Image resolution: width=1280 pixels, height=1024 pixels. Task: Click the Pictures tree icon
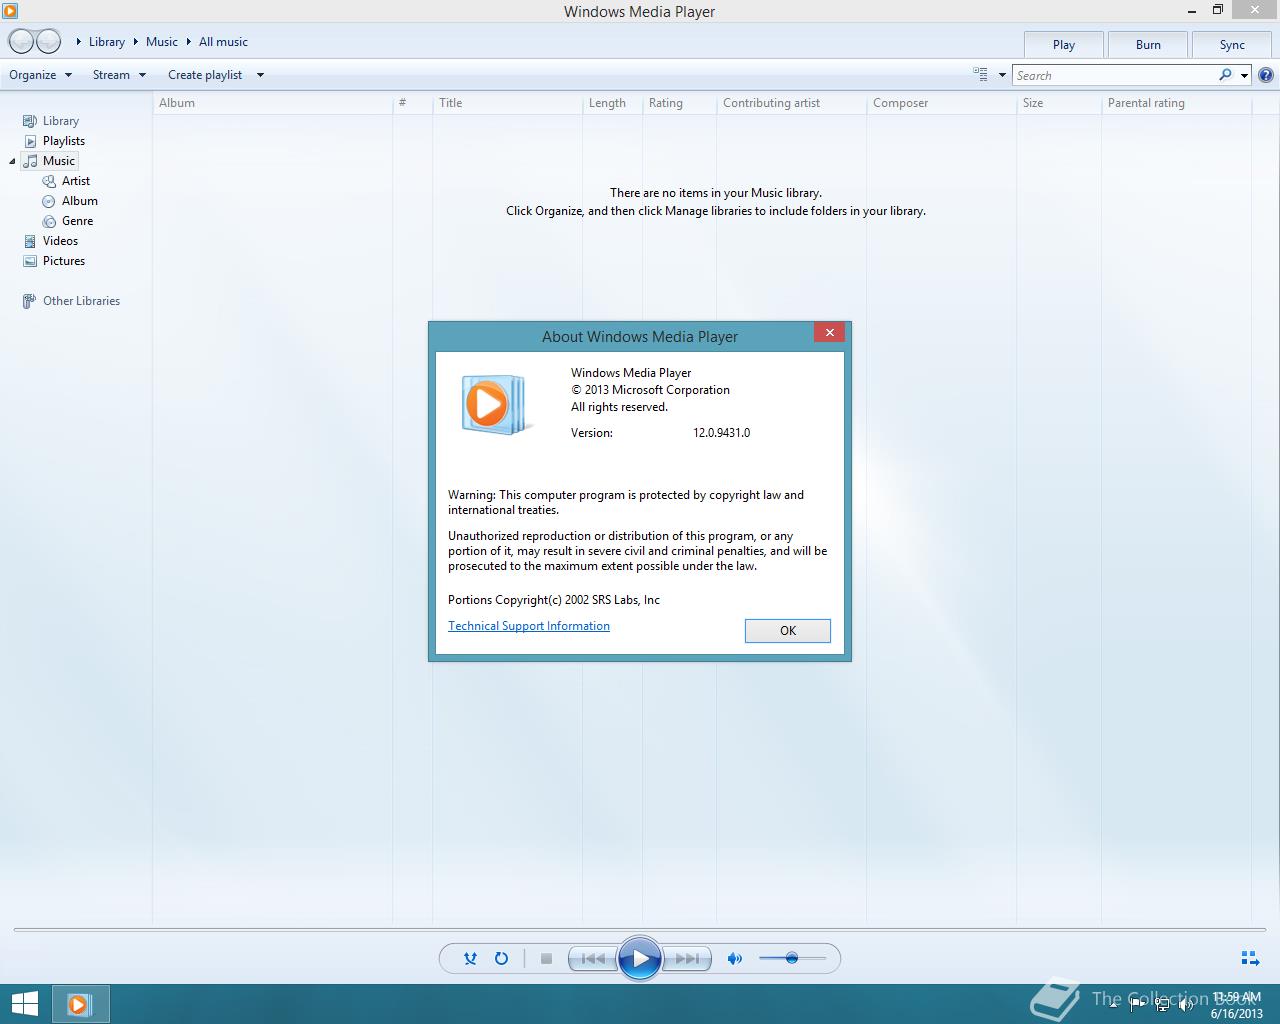[x=30, y=261]
